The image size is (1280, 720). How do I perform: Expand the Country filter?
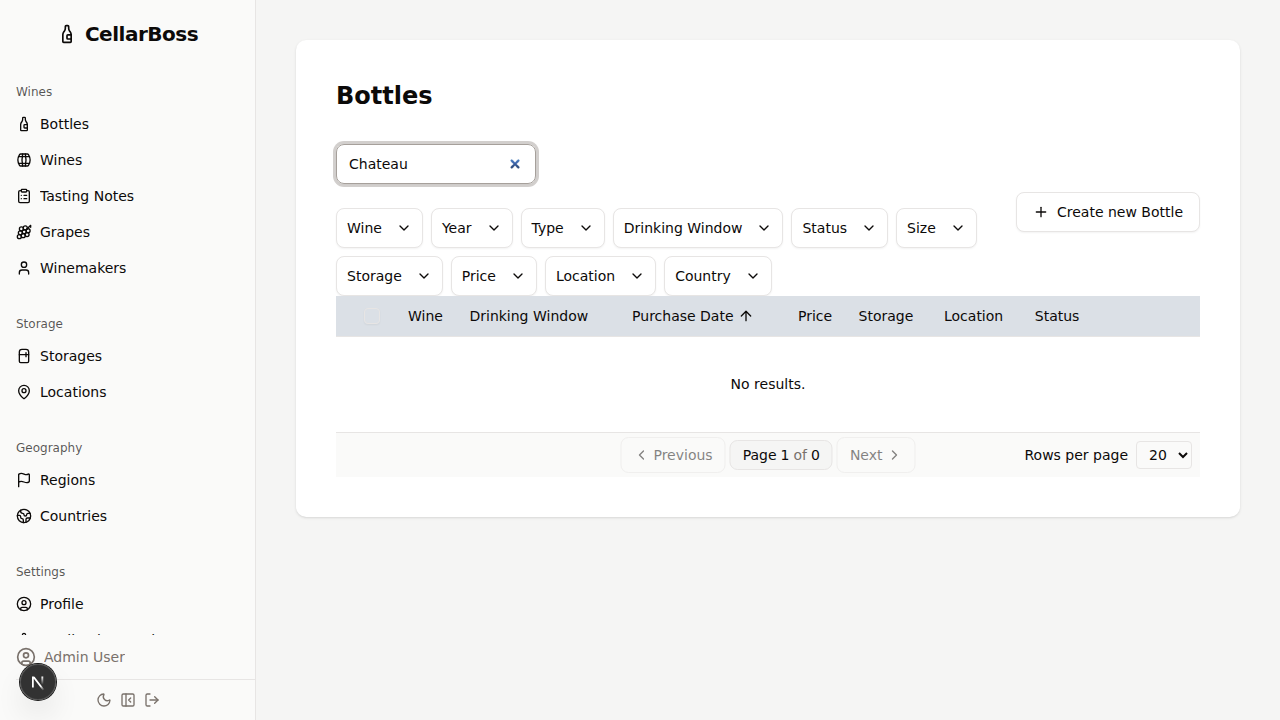[x=716, y=276]
